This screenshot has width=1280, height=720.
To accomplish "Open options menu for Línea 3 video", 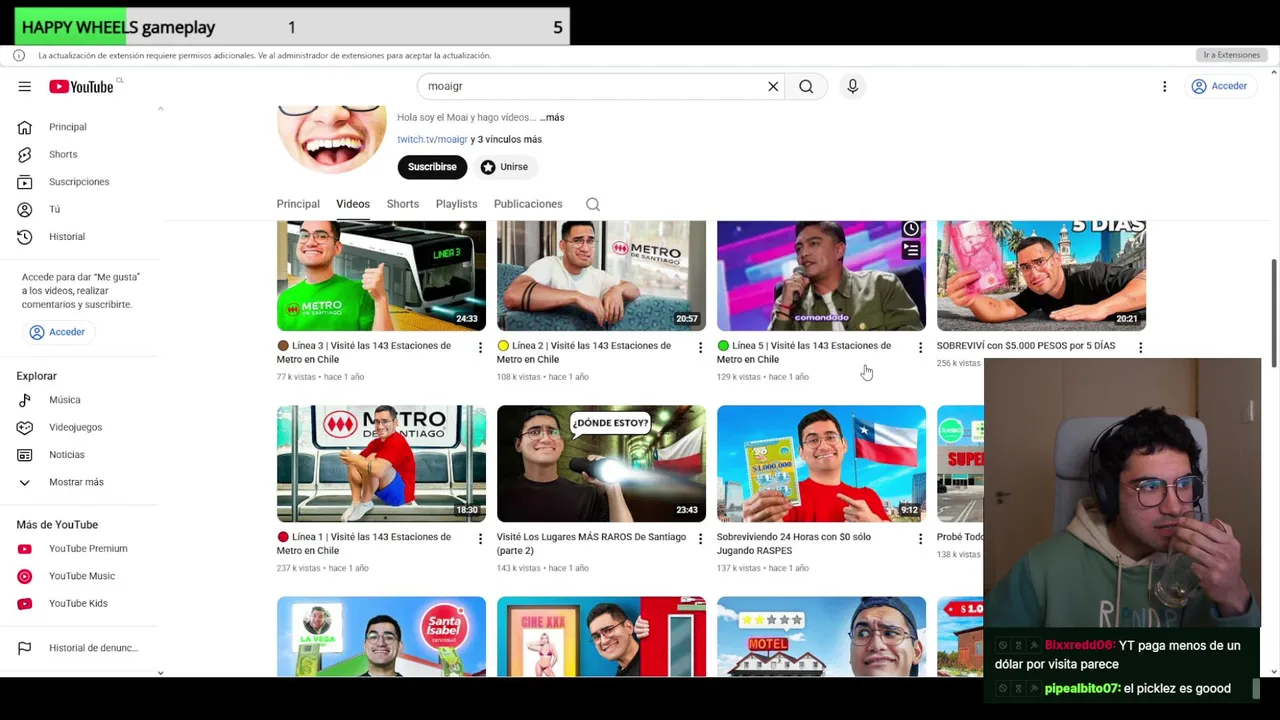I will click(480, 347).
